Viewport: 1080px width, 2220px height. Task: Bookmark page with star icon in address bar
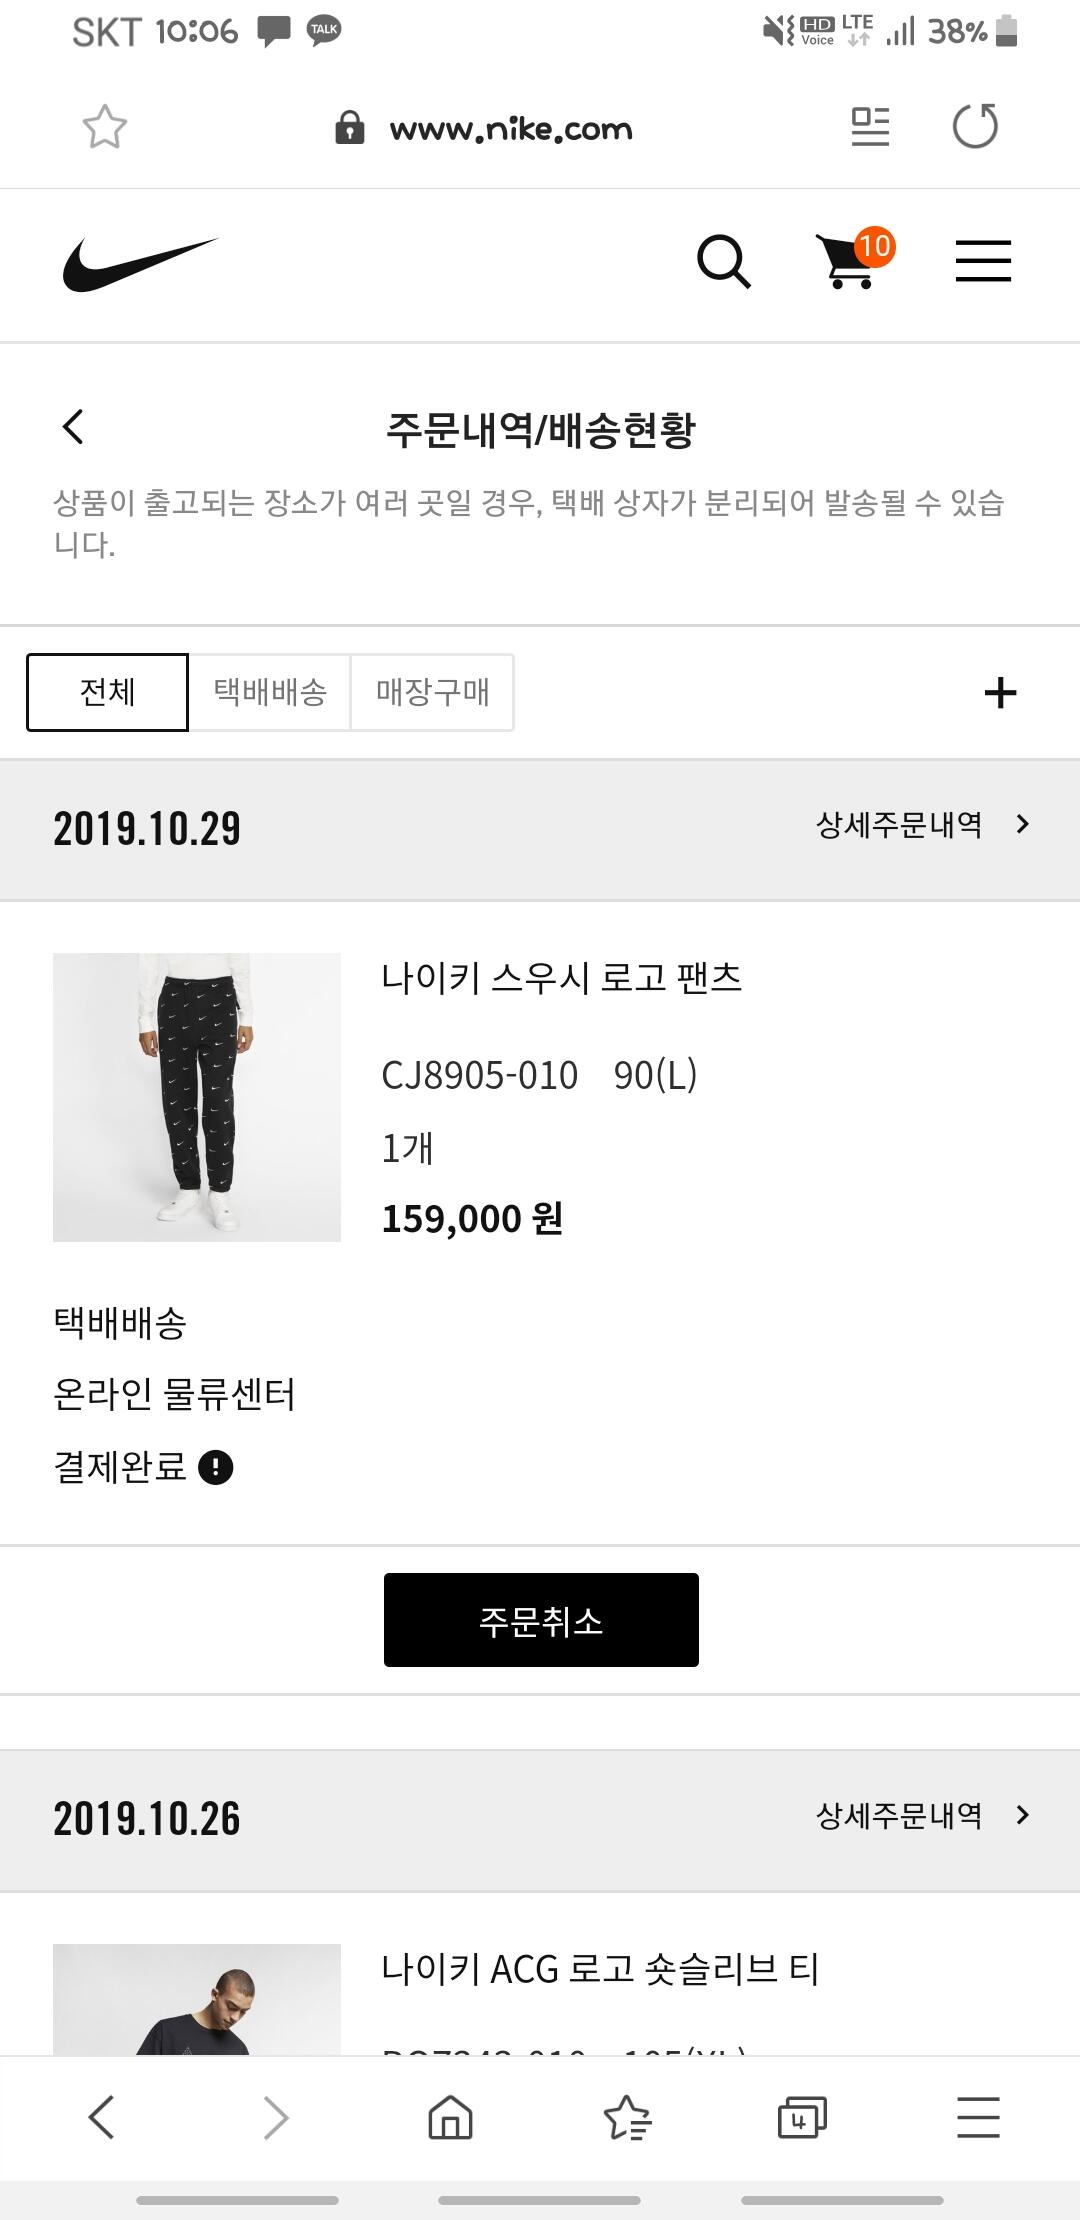(104, 127)
